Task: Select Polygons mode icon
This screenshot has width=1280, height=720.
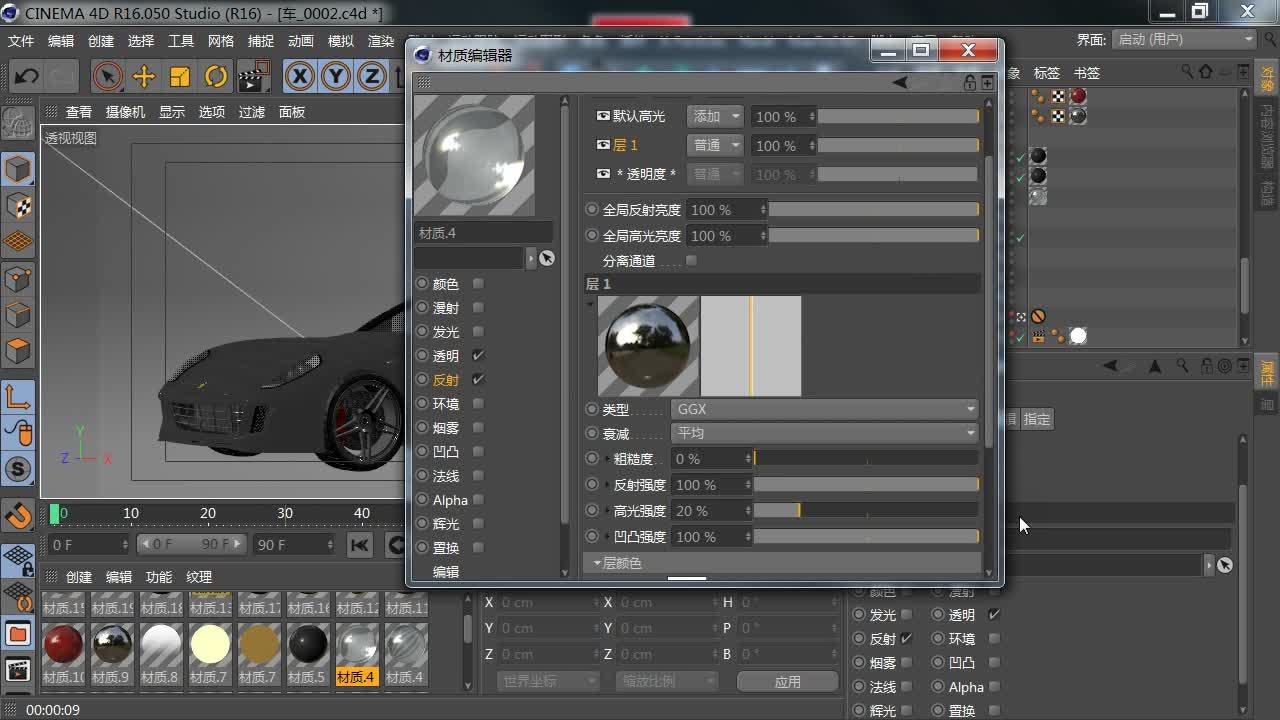Action: (x=18, y=351)
